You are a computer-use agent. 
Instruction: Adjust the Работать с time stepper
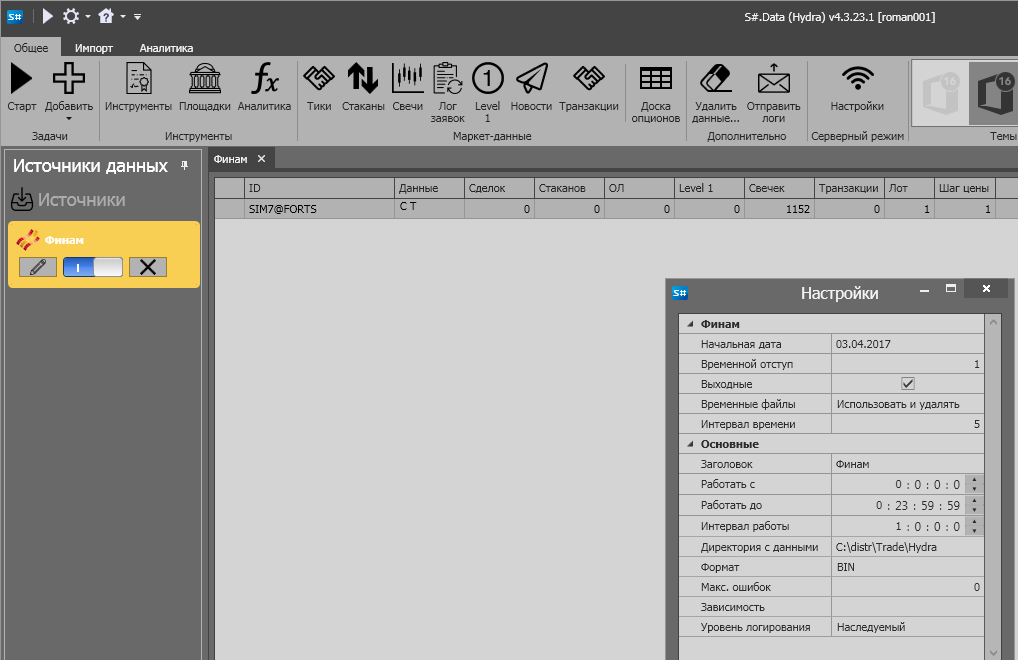click(x=974, y=484)
